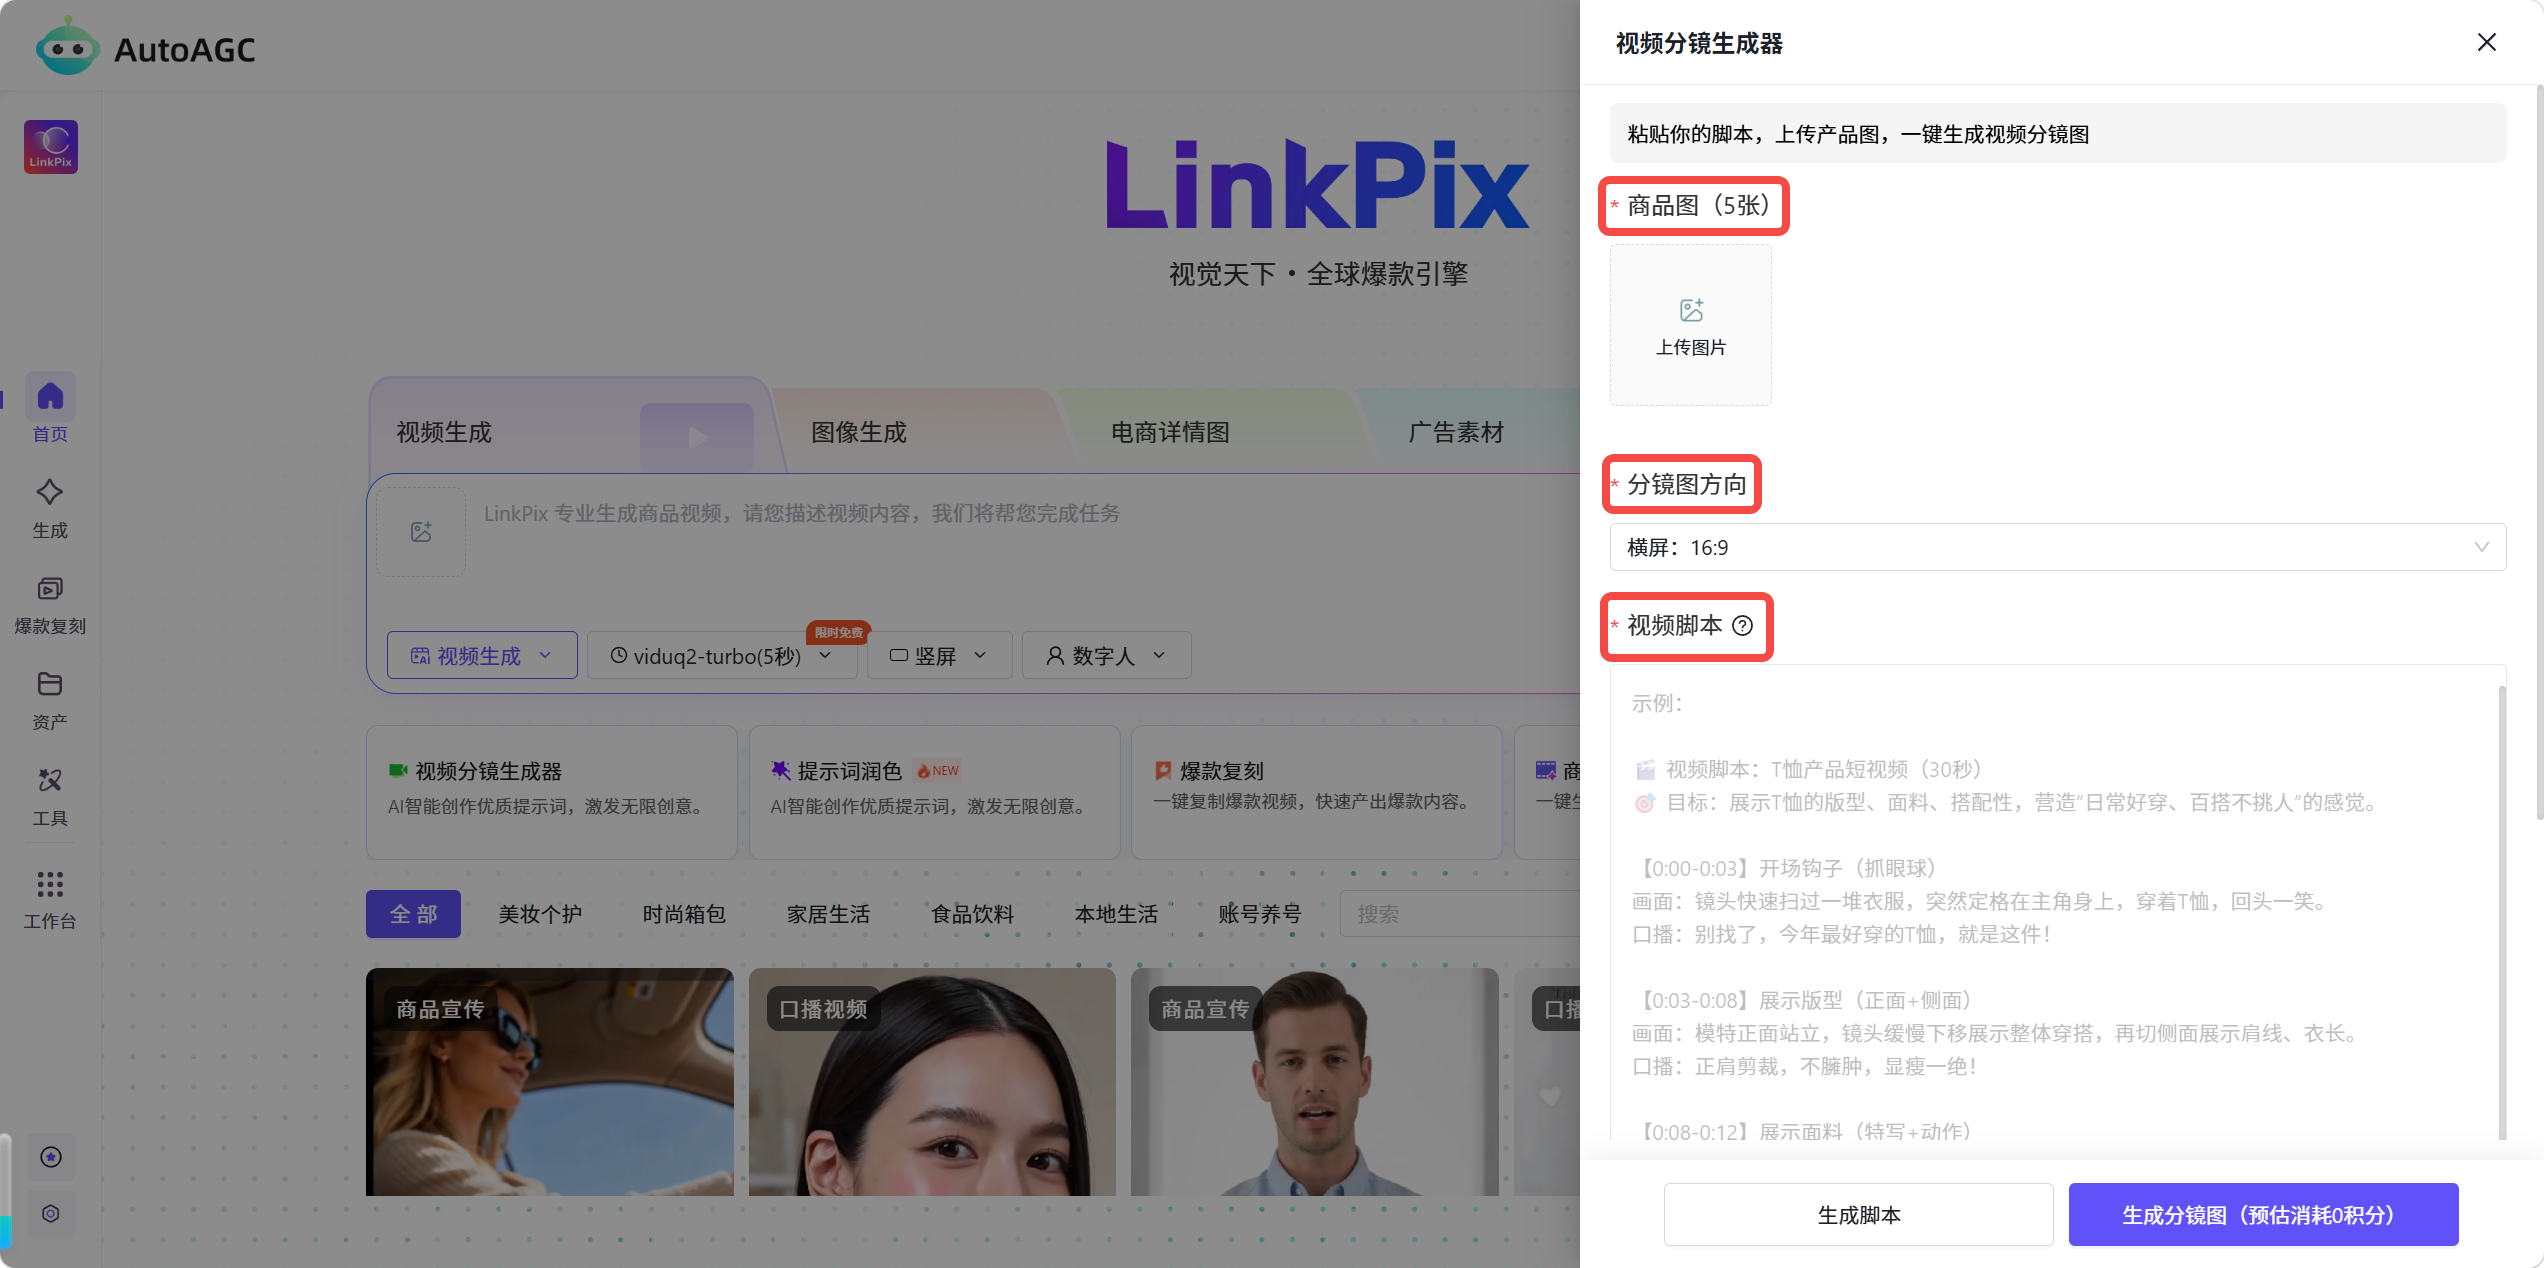The height and width of the screenshot is (1268, 2544).
Task: Click the hexagon settings icon at sidebar bottom
Action: 51,1213
